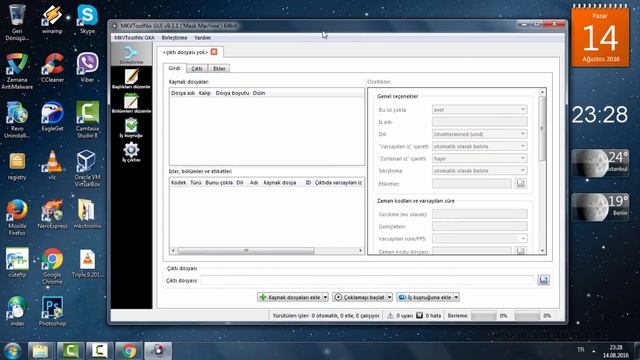Open the İş çıktısı job output

point(131,152)
